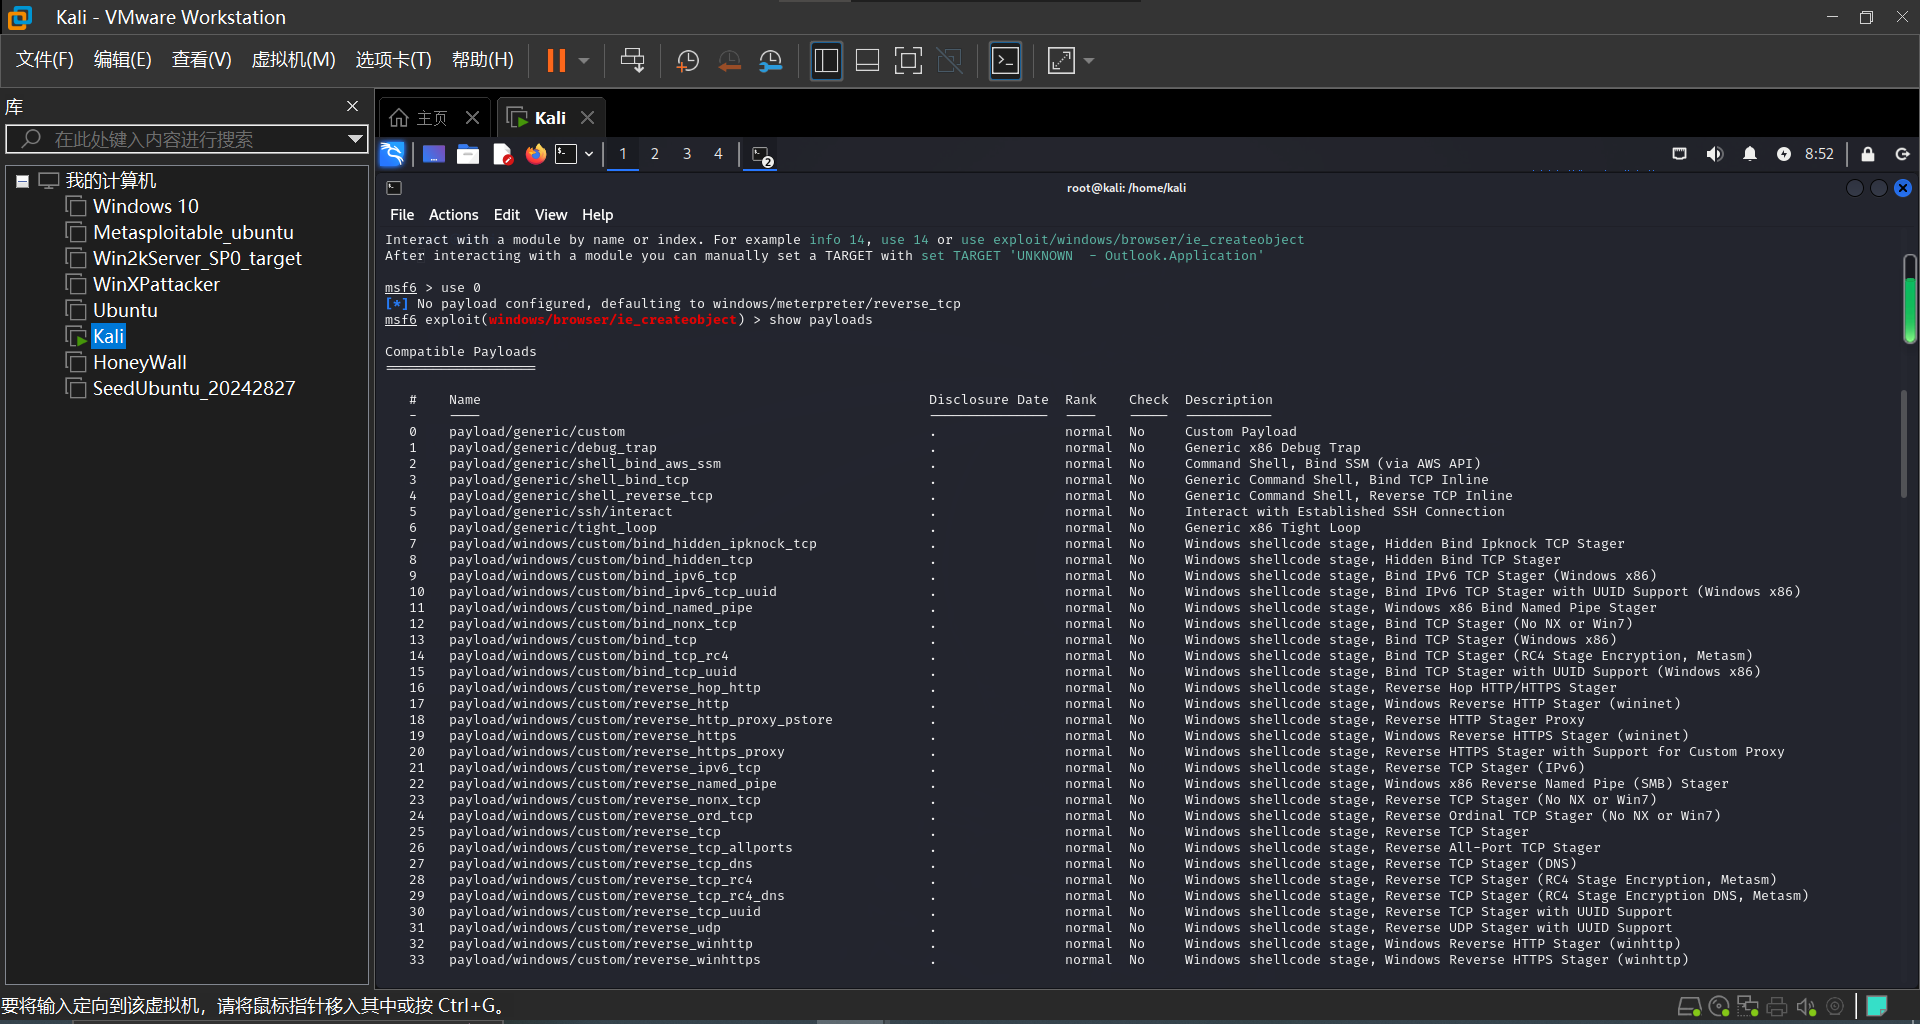Open the terminal Actions menu
The width and height of the screenshot is (1920, 1024).
(453, 215)
